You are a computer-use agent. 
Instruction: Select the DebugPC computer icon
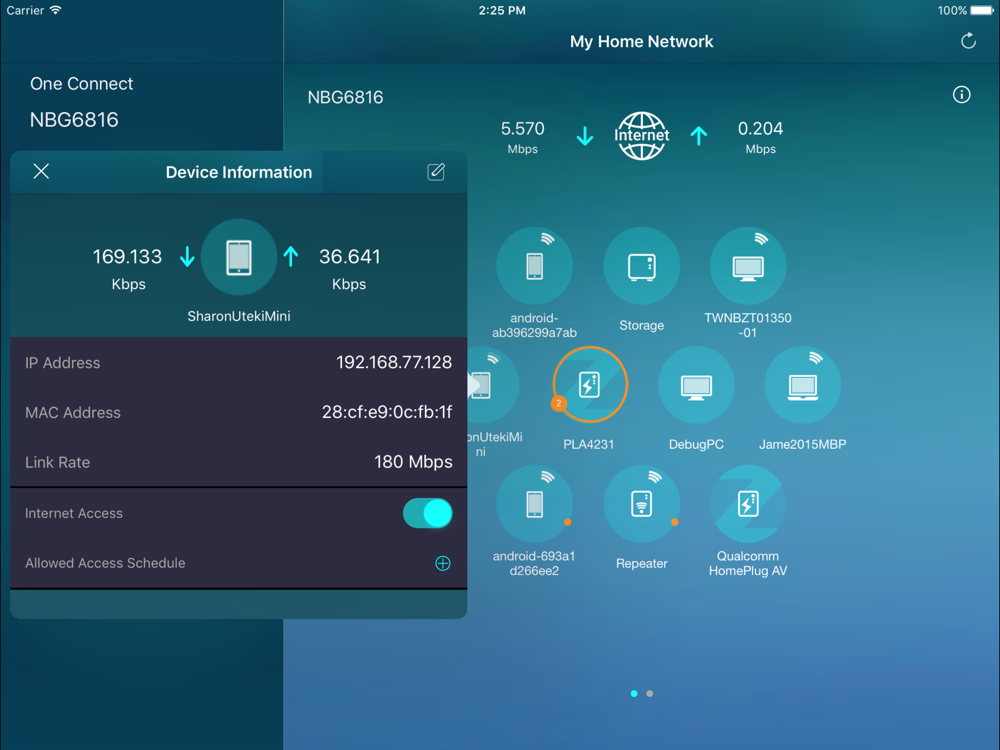(x=696, y=385)
